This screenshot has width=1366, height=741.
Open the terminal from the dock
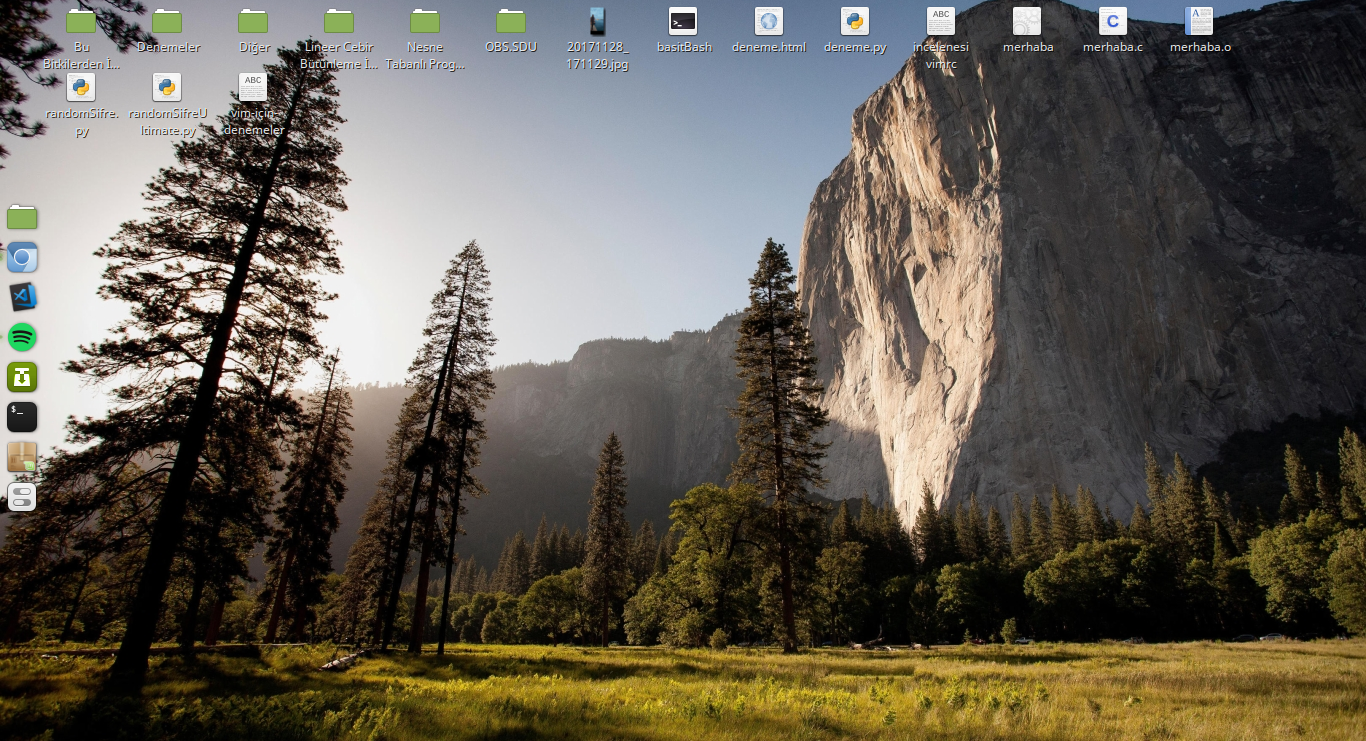(22, 417)
